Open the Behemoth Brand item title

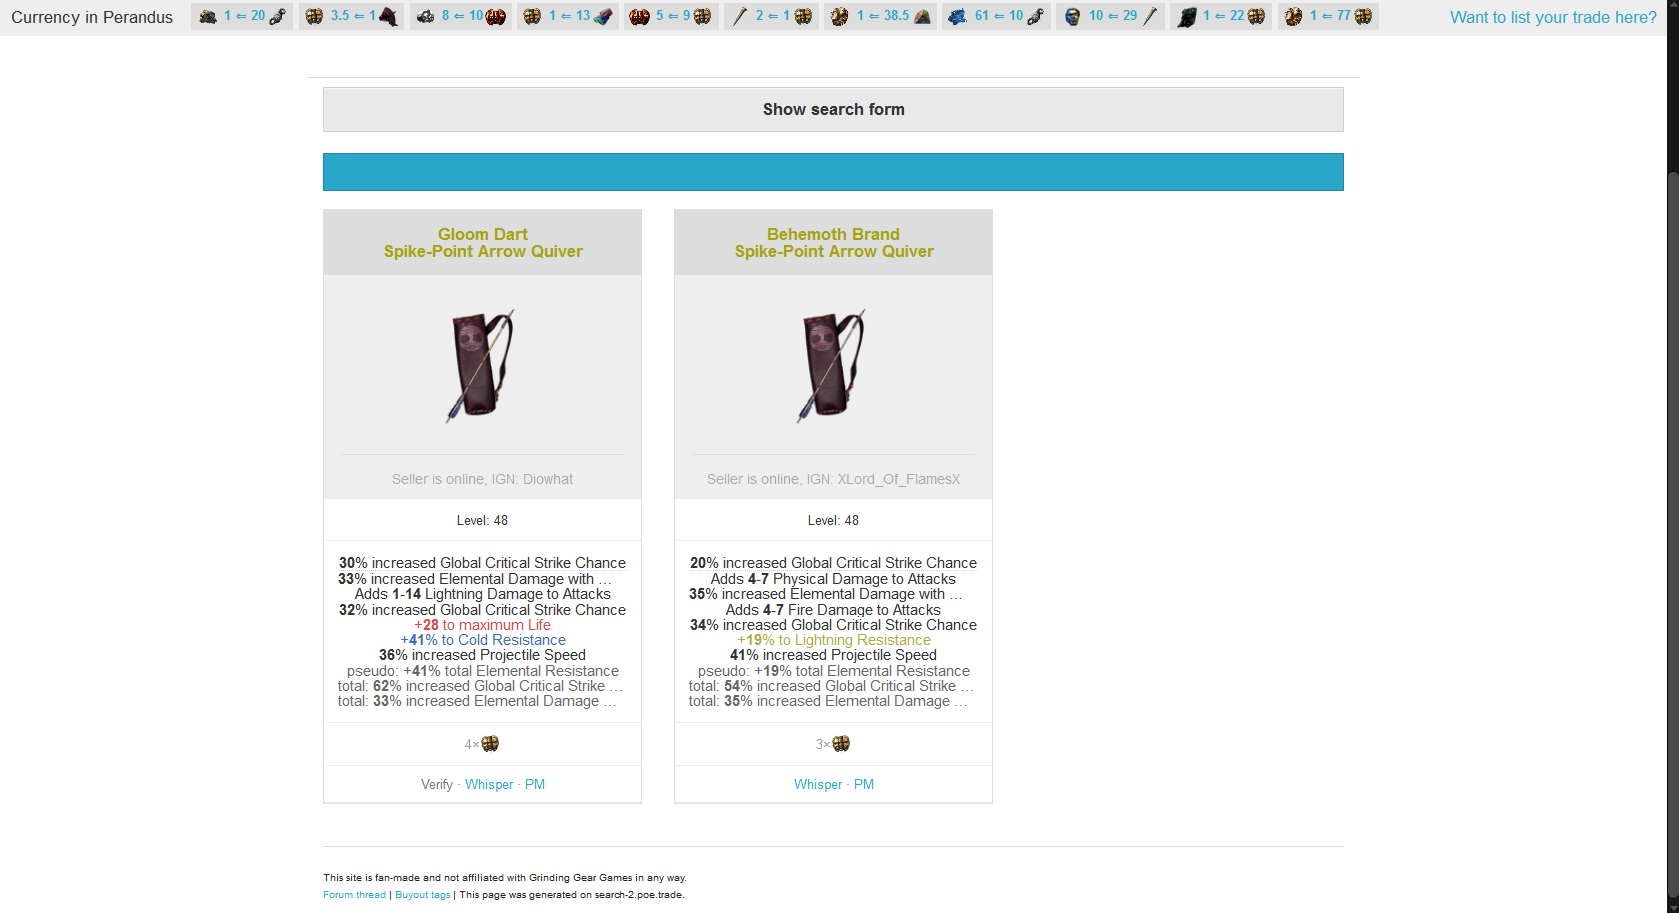coord(834,243)
